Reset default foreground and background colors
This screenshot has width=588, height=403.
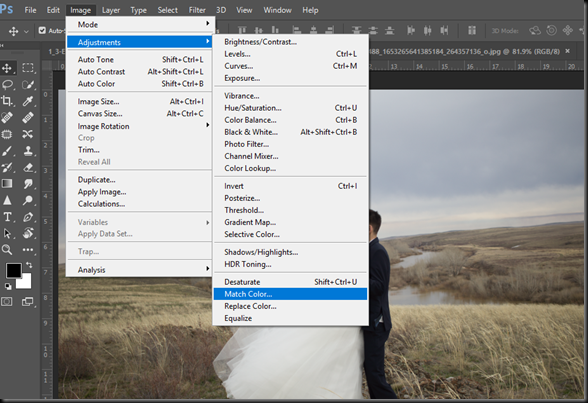8,287
